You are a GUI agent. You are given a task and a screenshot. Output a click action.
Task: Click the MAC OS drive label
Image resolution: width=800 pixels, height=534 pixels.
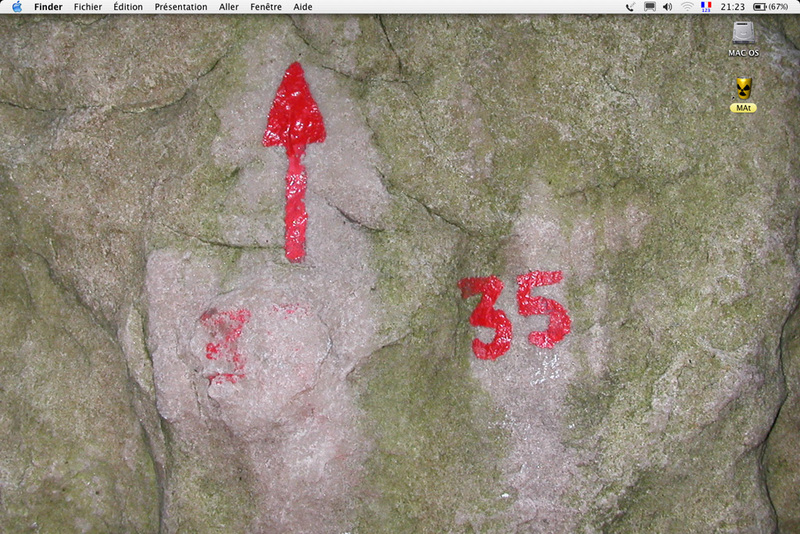pyautogui.click(x=743, y=53)
